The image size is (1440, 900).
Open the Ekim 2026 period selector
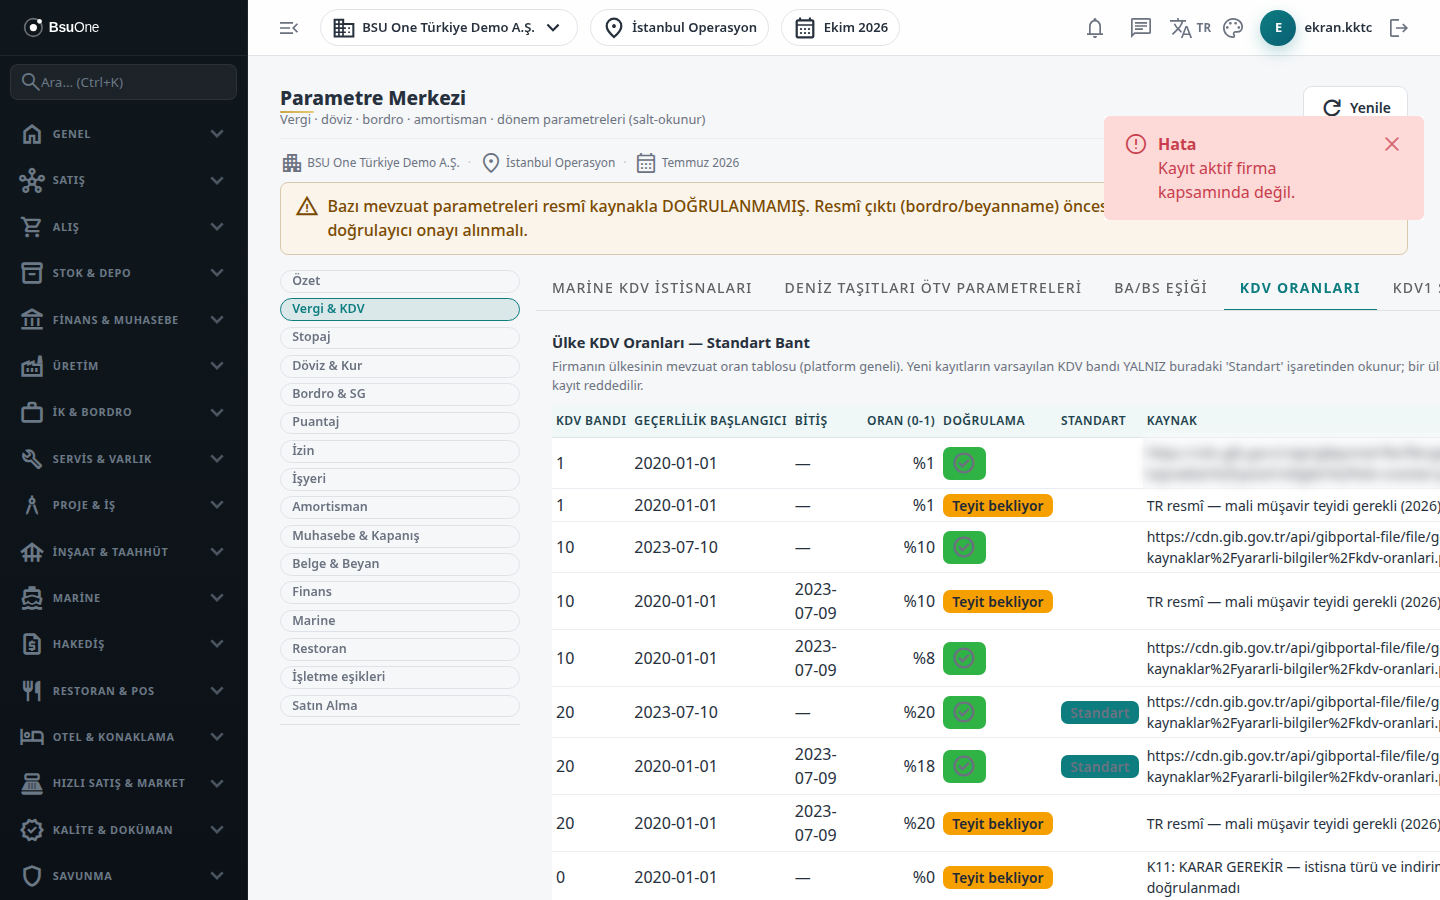[x=840, y=28]
